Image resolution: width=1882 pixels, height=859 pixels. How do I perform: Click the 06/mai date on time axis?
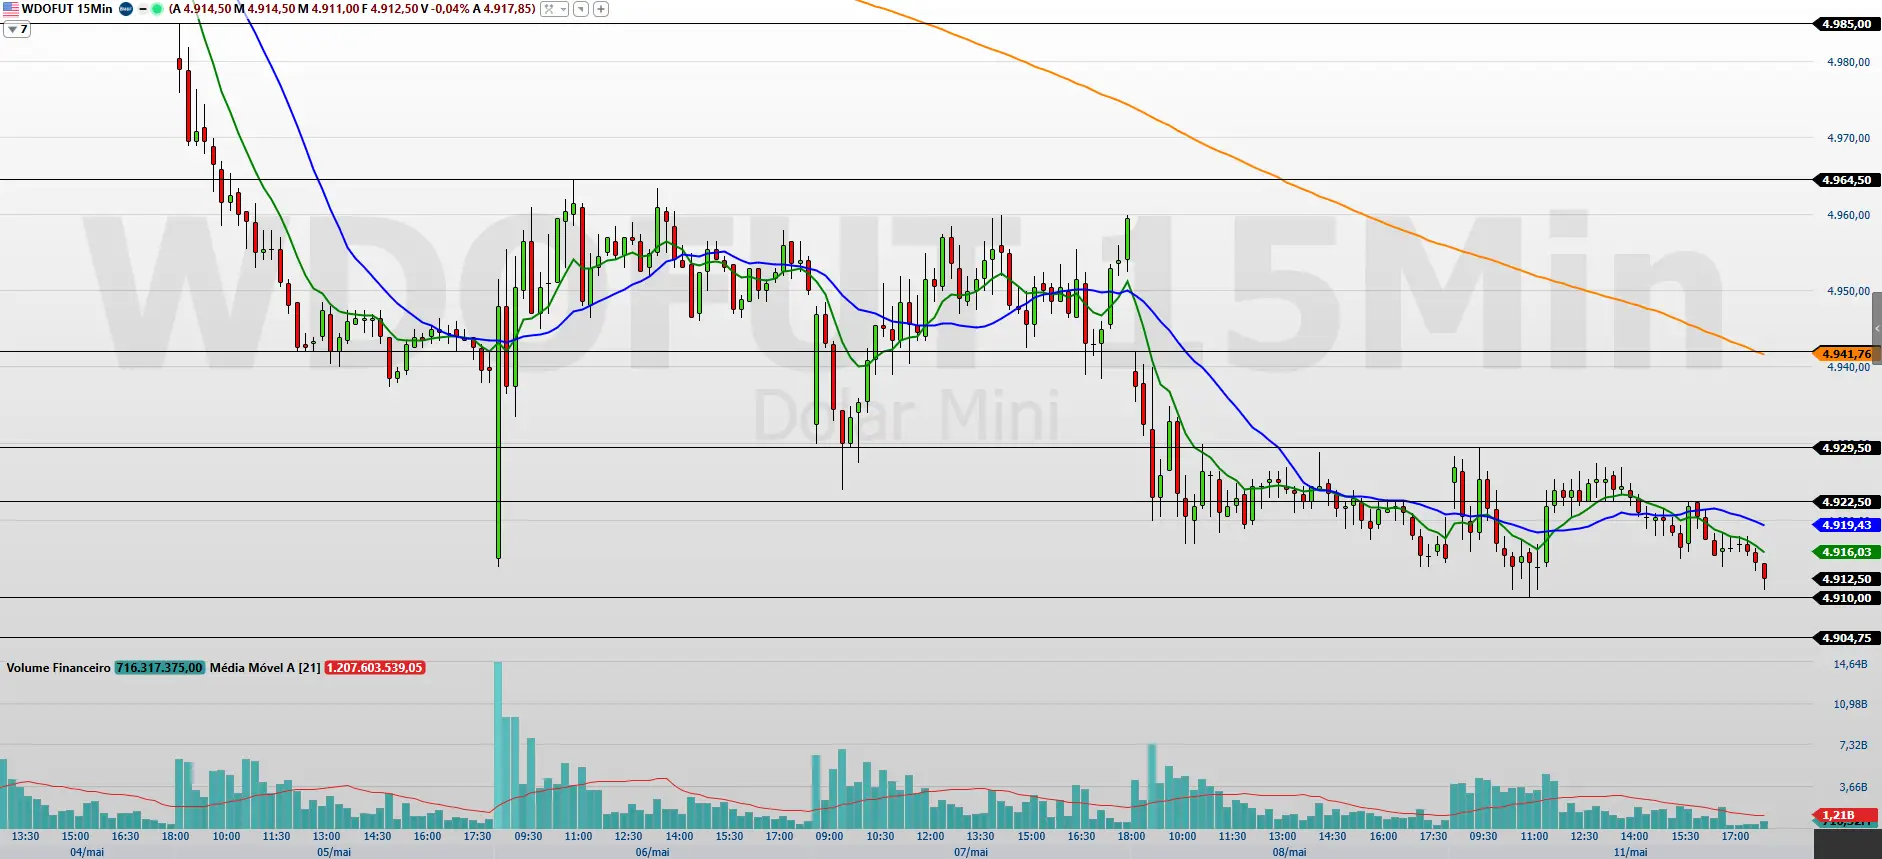[x=652, y=852]
